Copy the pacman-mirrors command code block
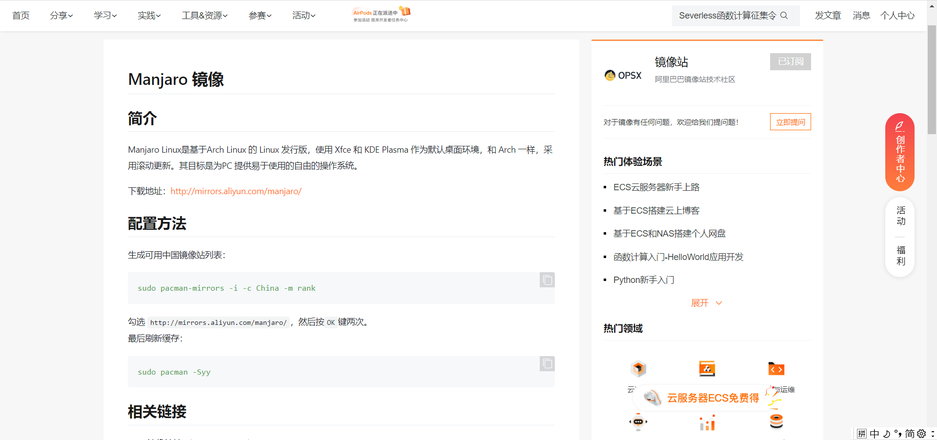This screenshot has width=937, height=440. [547, 280]
